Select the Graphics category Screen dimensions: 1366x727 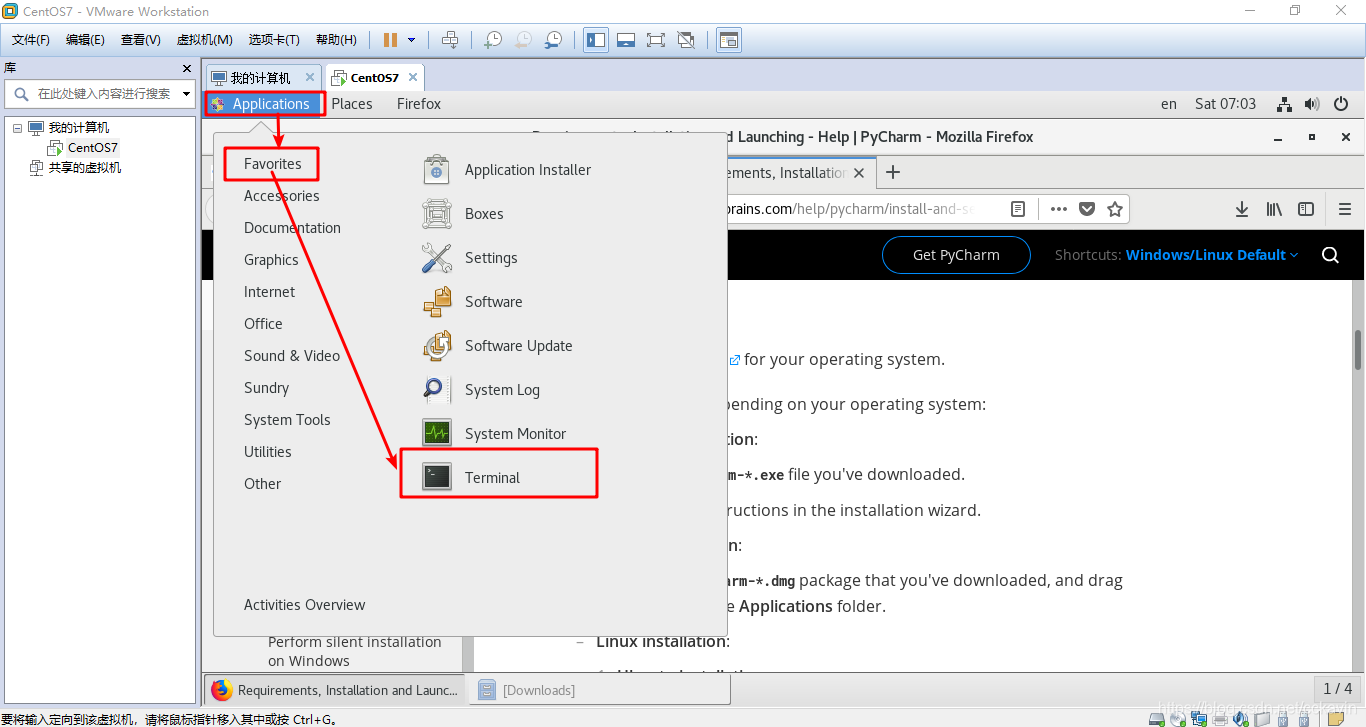tap(271, 260)
